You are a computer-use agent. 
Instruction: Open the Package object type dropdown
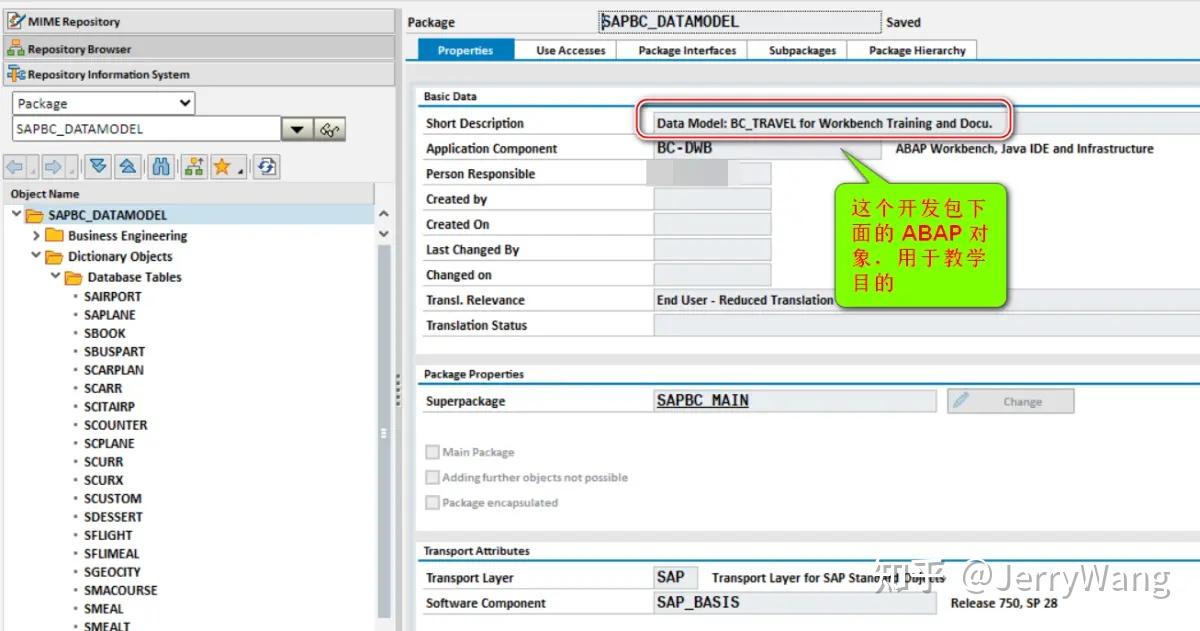coord(186,102)
